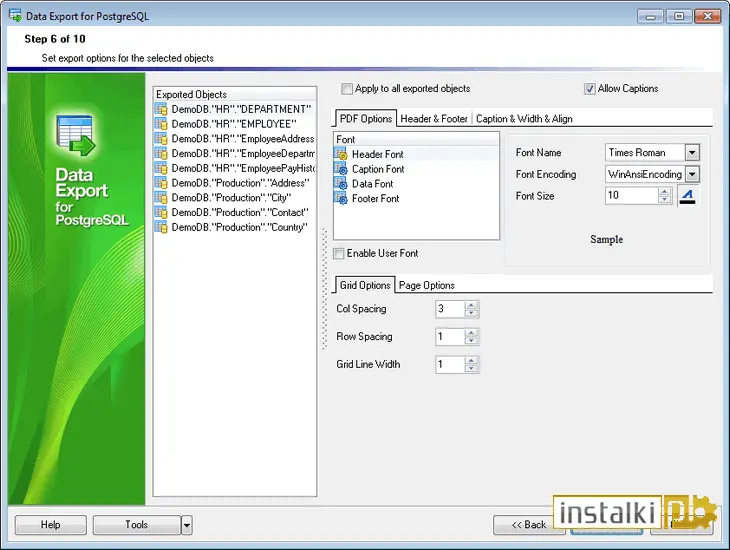Click the Grid Line Width input field
The image size is (730, 550).
click(x=450, y=365)
